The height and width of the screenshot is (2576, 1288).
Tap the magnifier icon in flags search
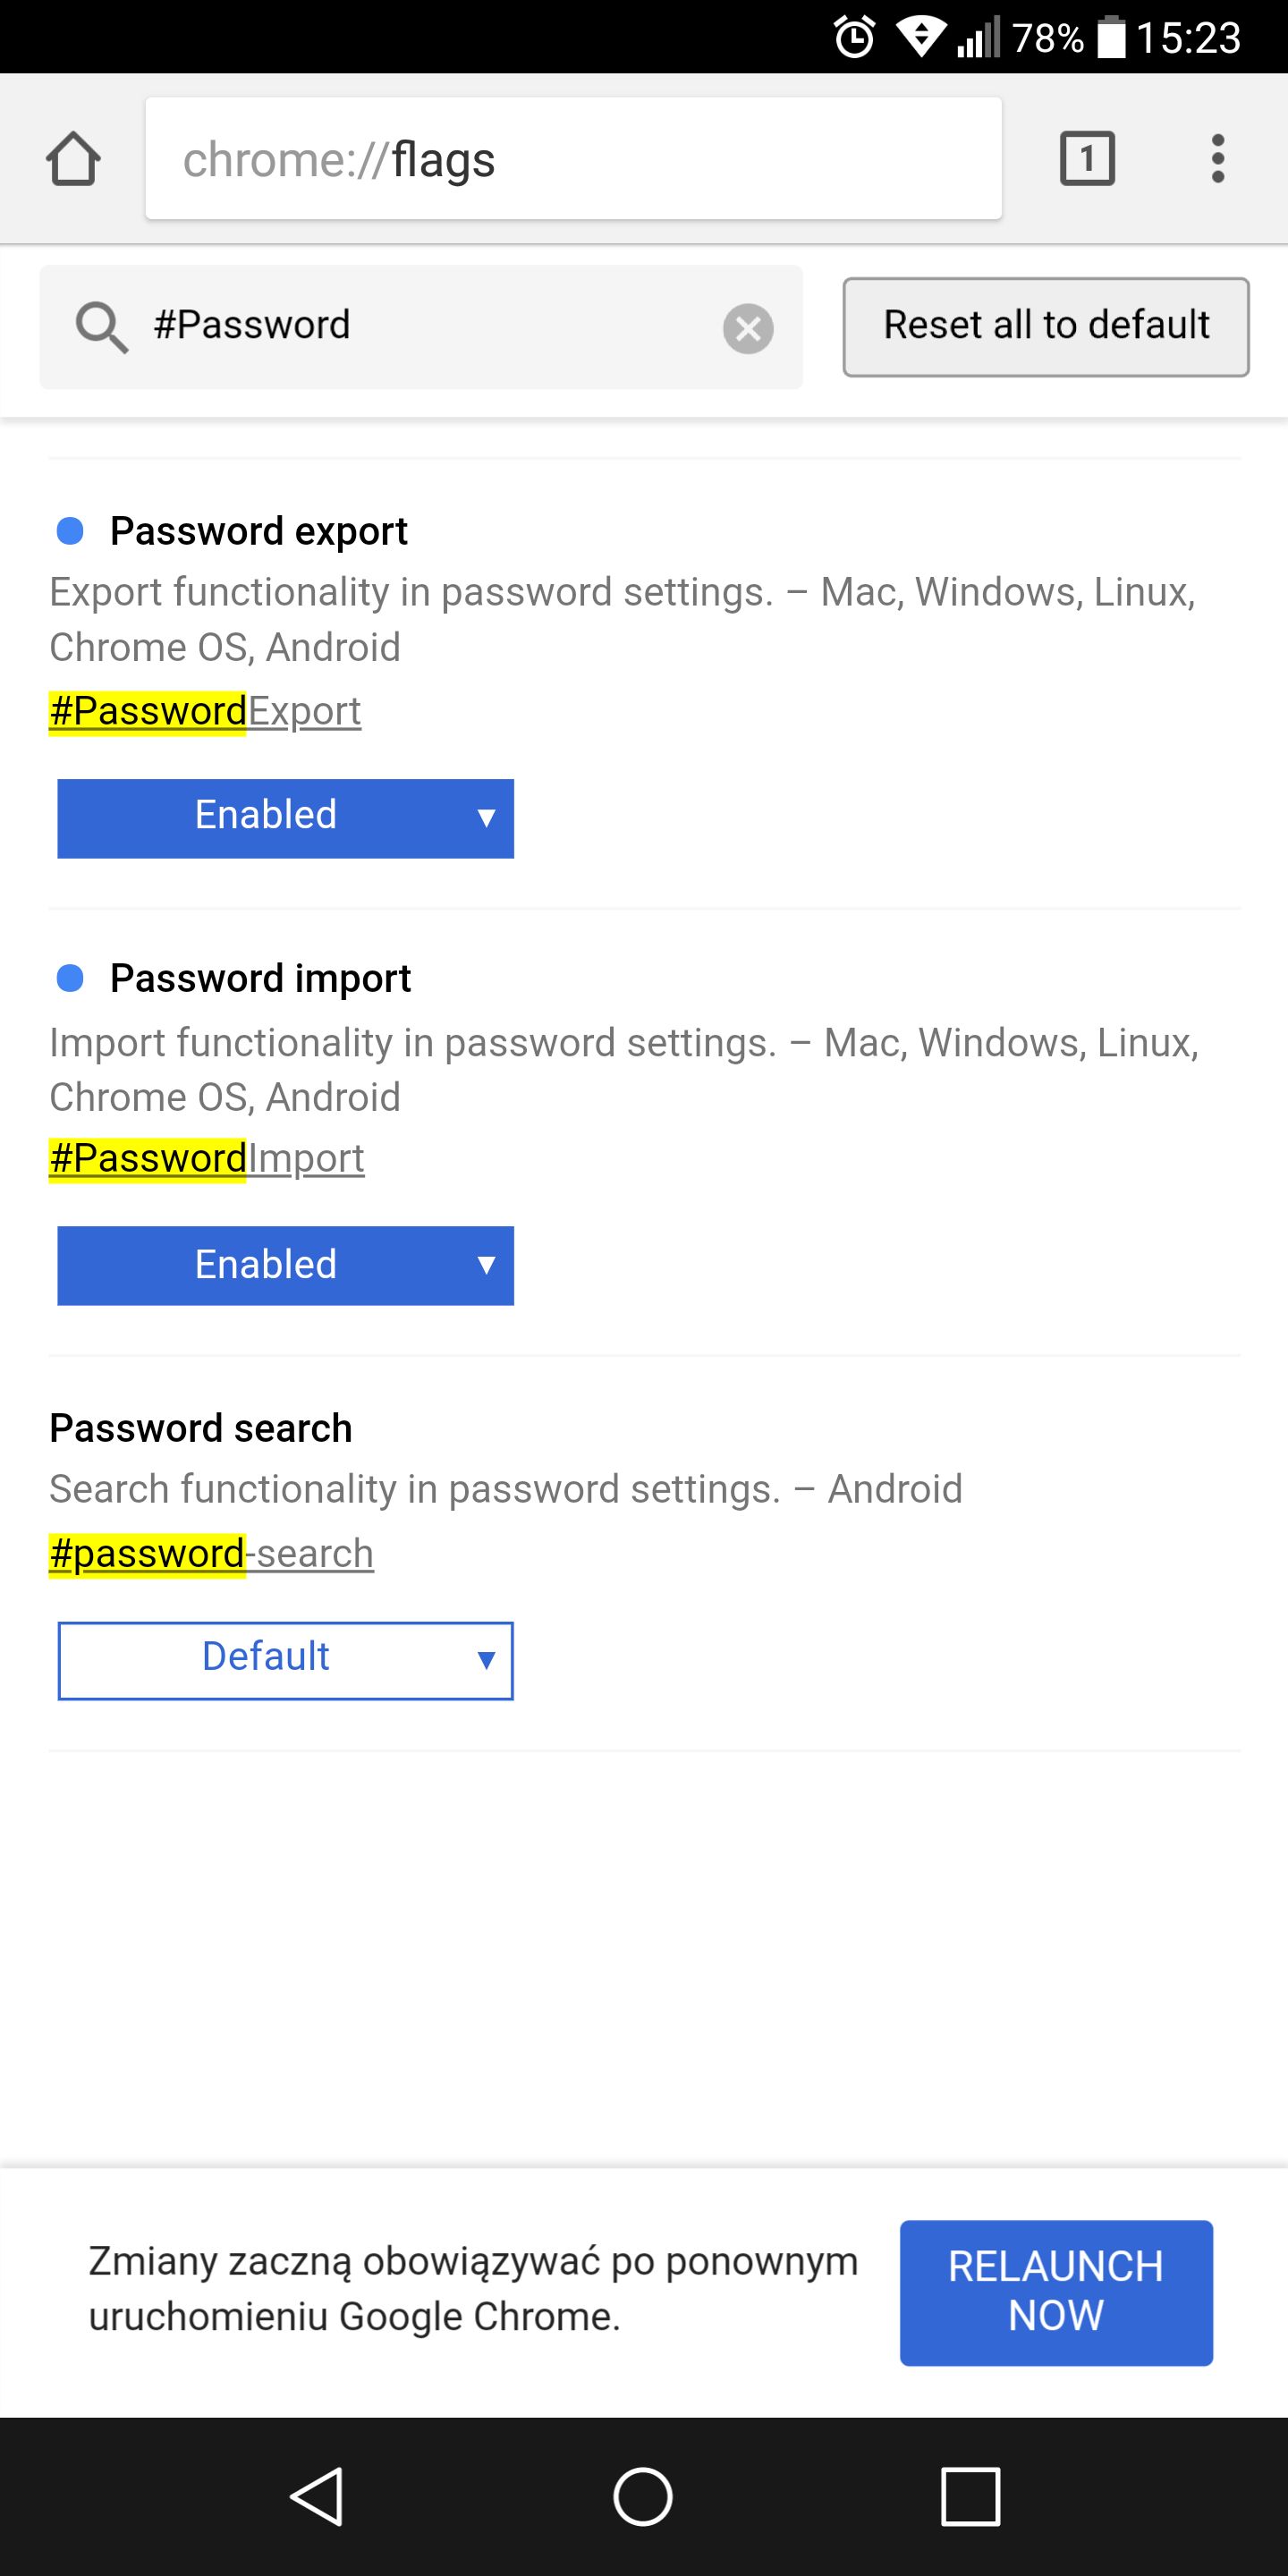[101, 327]
